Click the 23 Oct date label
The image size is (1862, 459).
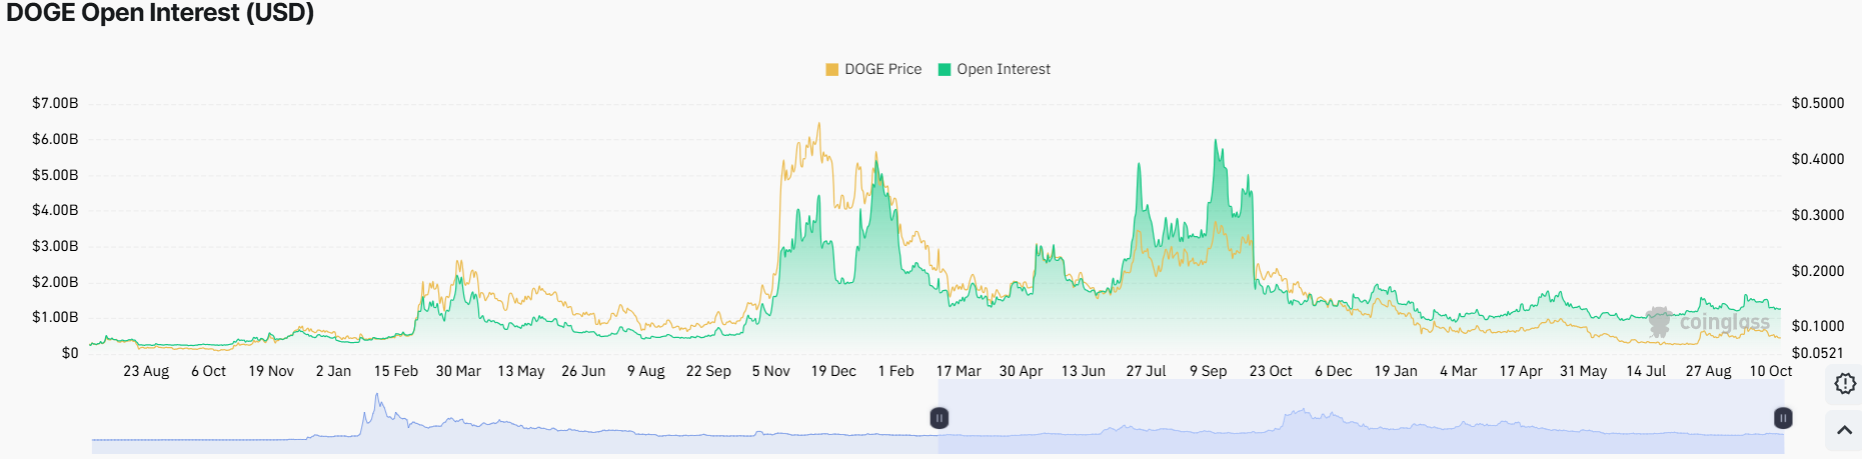click(x=1271, y=371)
